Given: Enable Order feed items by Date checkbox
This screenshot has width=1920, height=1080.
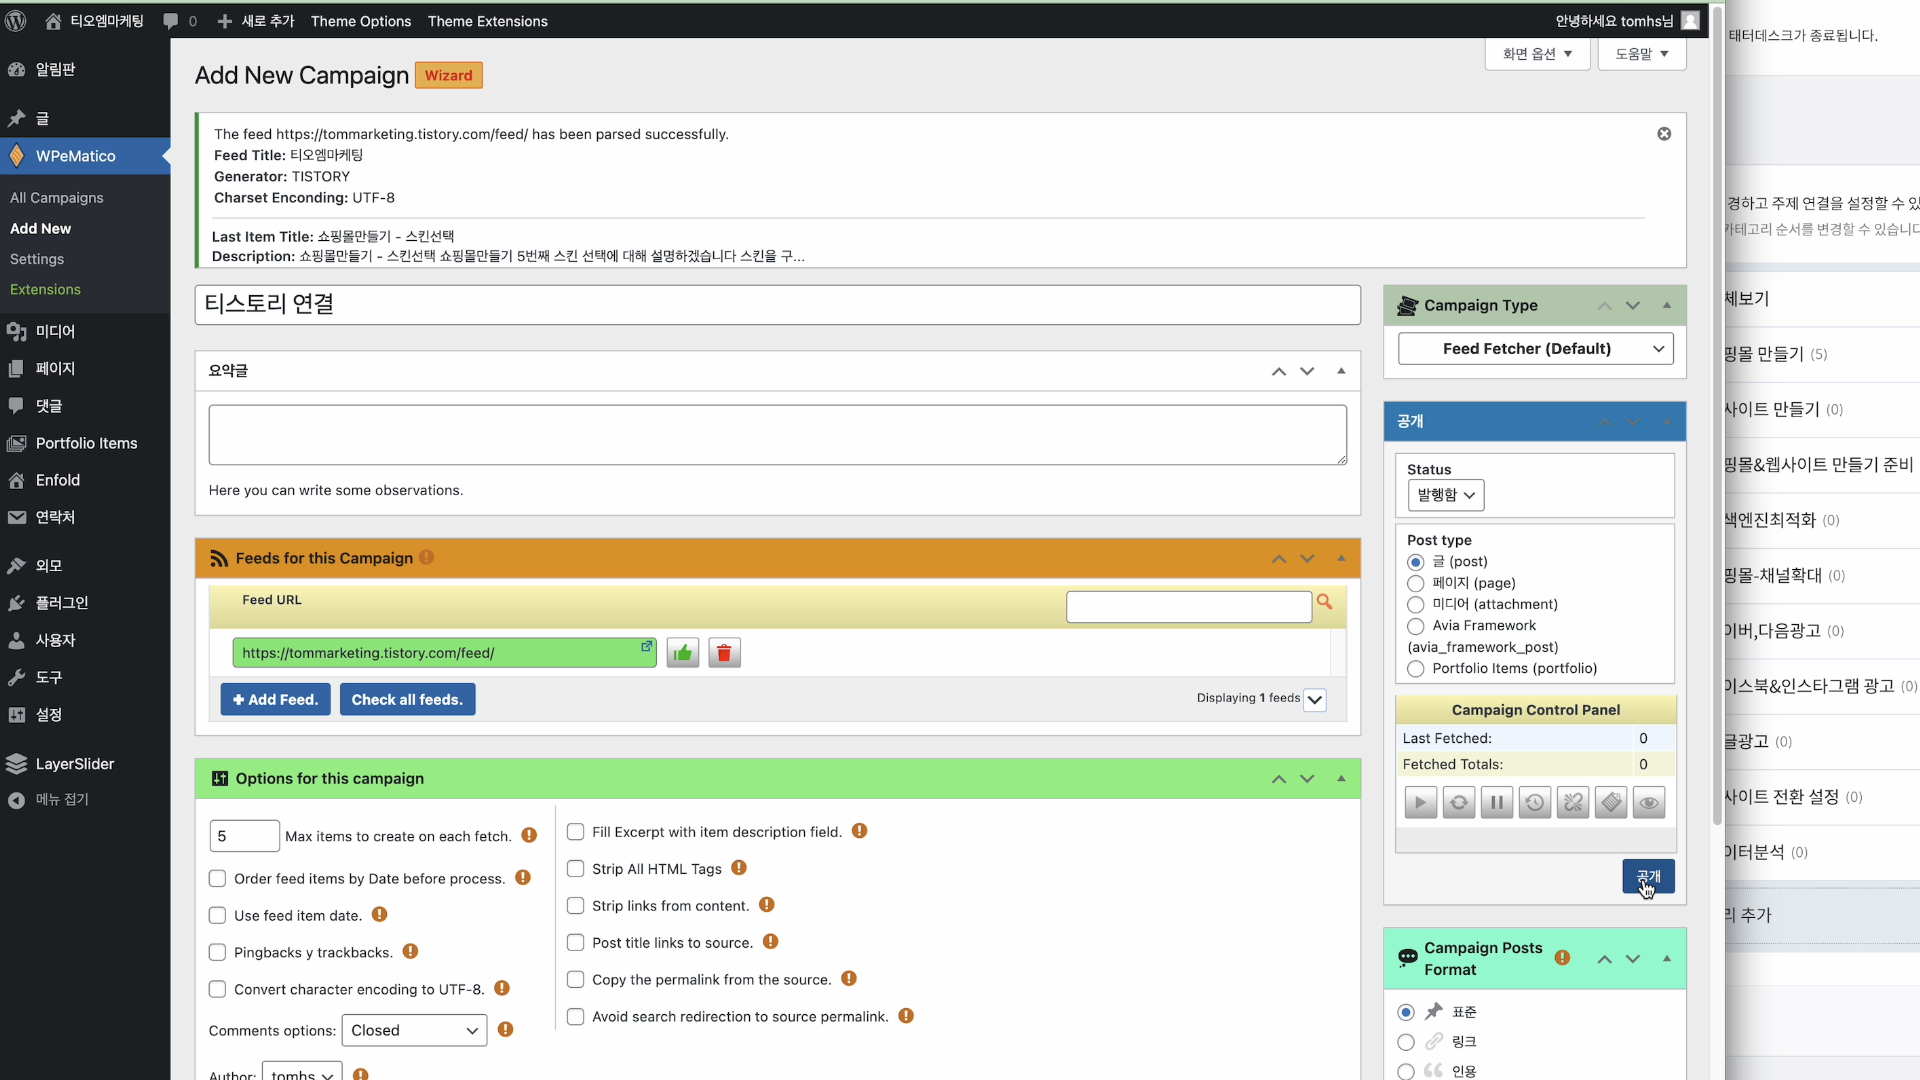Looking at the screenshot, I should point(217,878).
